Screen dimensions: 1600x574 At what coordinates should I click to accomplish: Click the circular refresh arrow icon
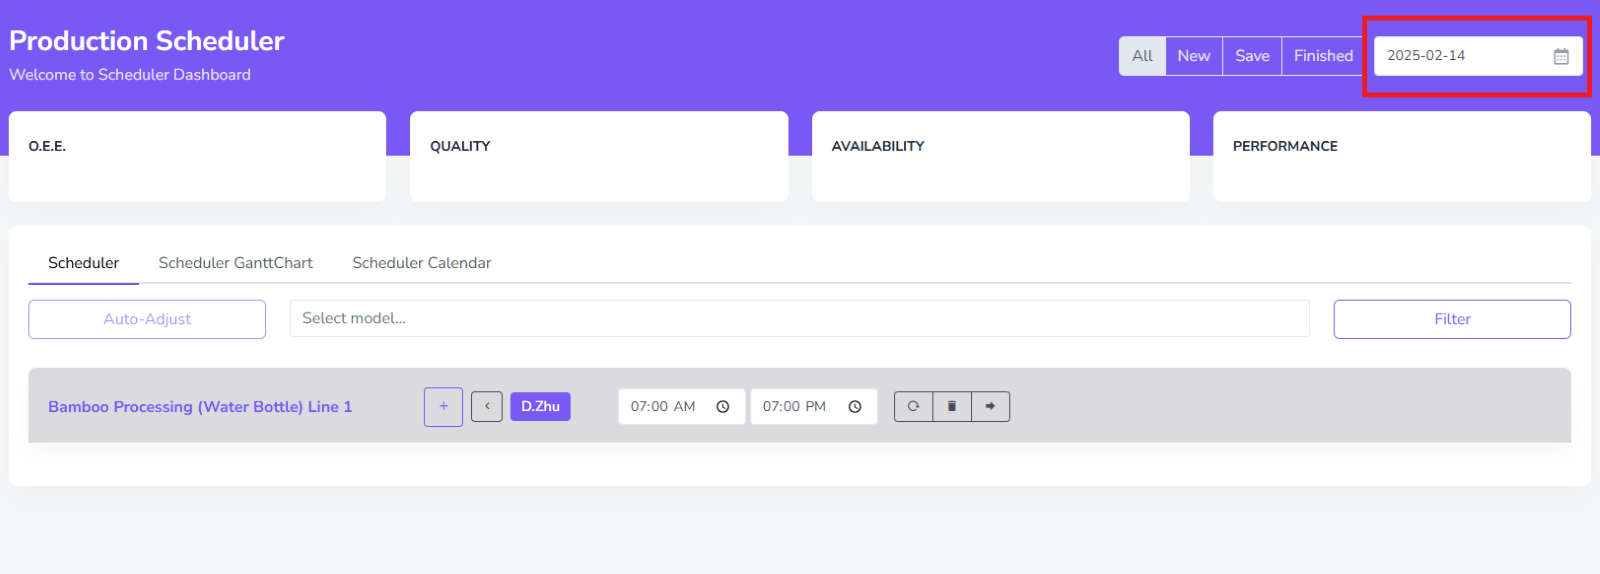point(913,407)
